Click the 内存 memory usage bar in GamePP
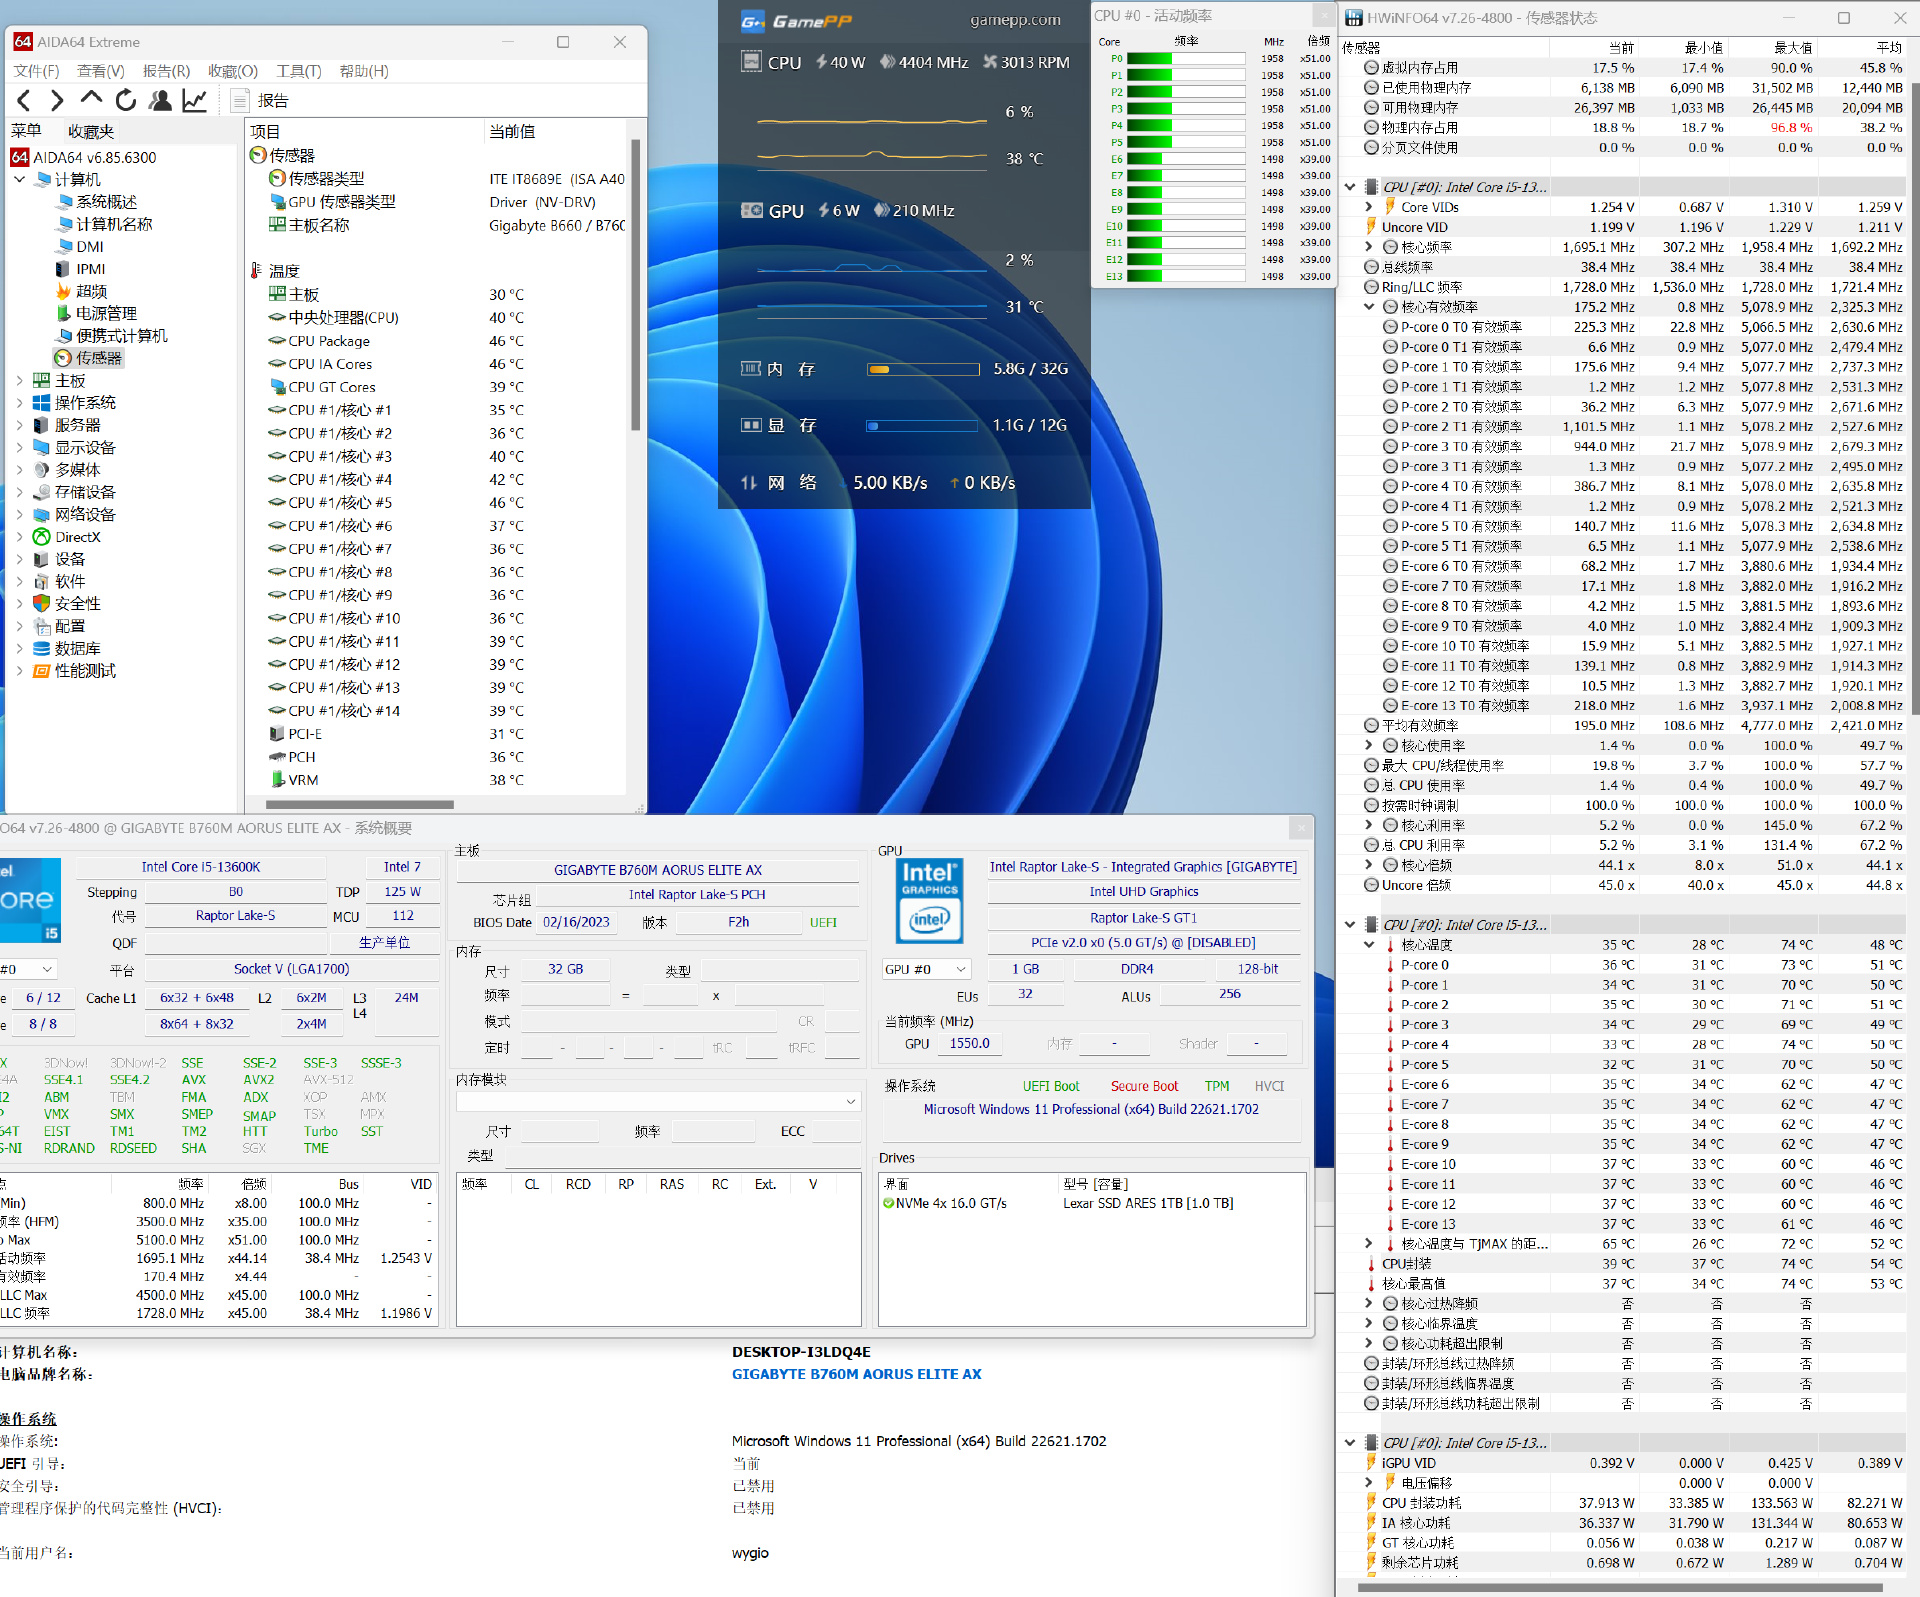 click(922, 370)
